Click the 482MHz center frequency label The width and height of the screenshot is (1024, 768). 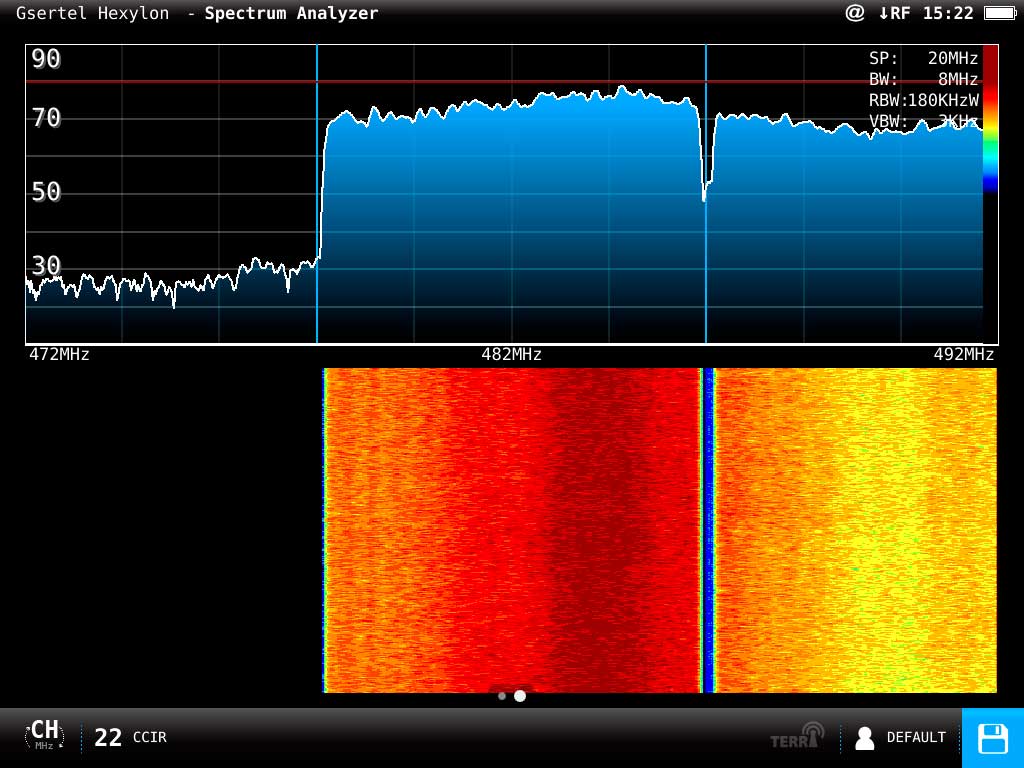(x=511, y=355)
